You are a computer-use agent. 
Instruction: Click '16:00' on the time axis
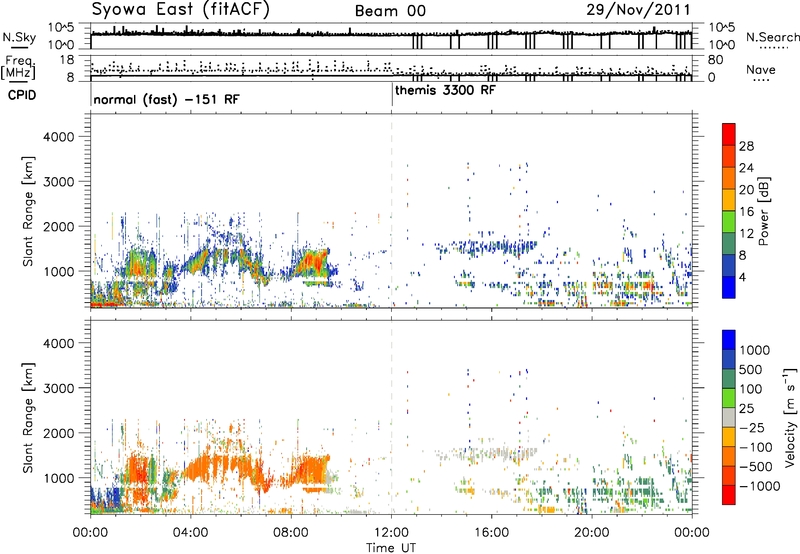click(491, 533)
